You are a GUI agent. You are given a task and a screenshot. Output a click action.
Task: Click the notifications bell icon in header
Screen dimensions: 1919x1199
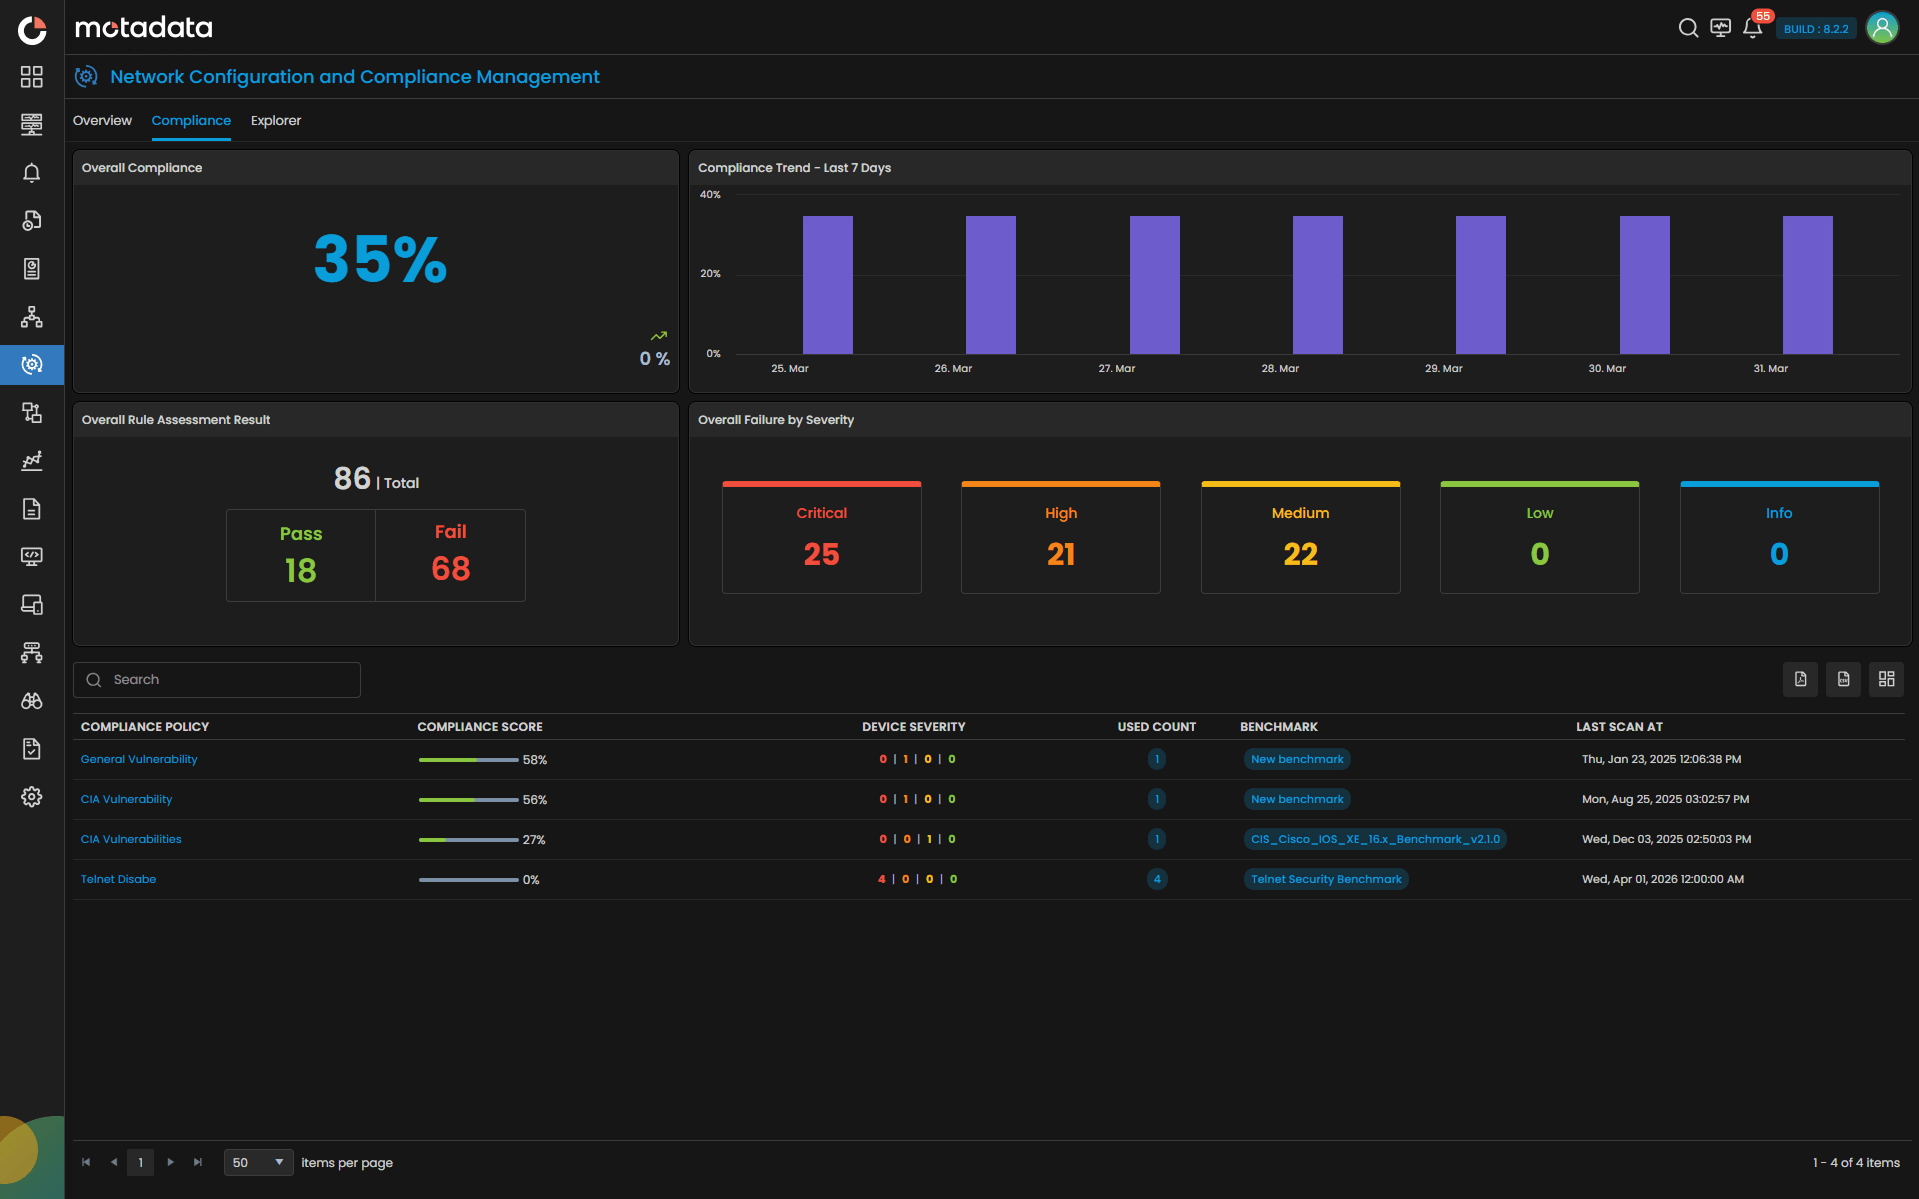tap(1752, 28)
